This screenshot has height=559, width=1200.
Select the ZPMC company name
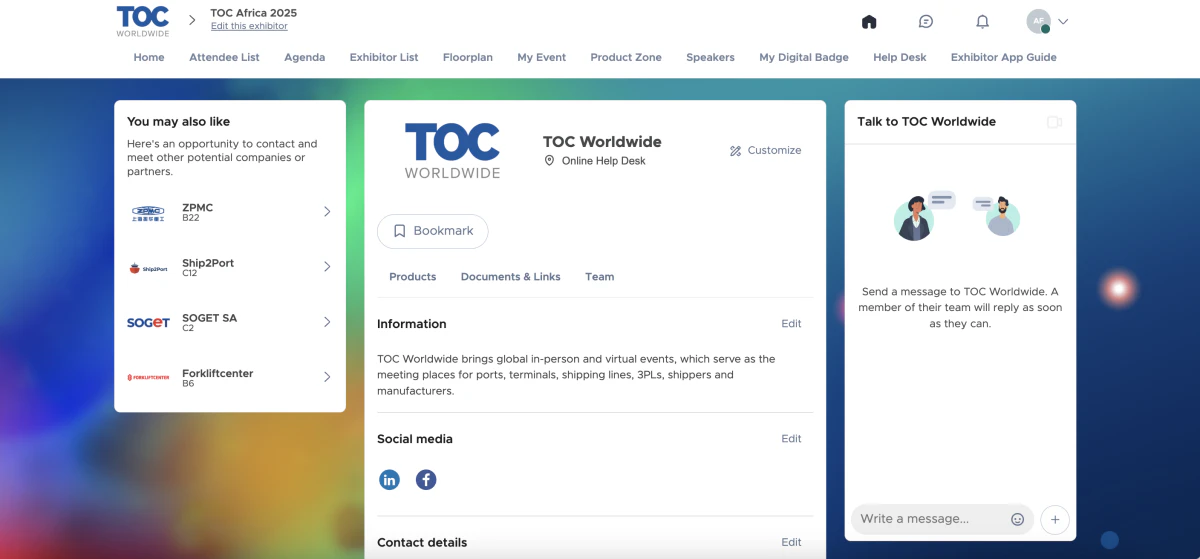pos(197,208)
